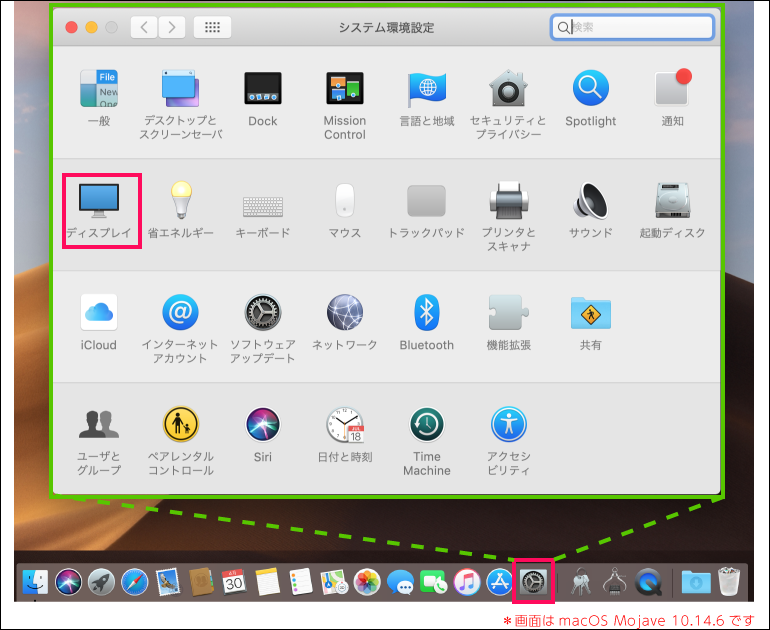This screenshot has width=770, height=630.
Task: Close the システム環境設定 window
Action: click(72, 27)
